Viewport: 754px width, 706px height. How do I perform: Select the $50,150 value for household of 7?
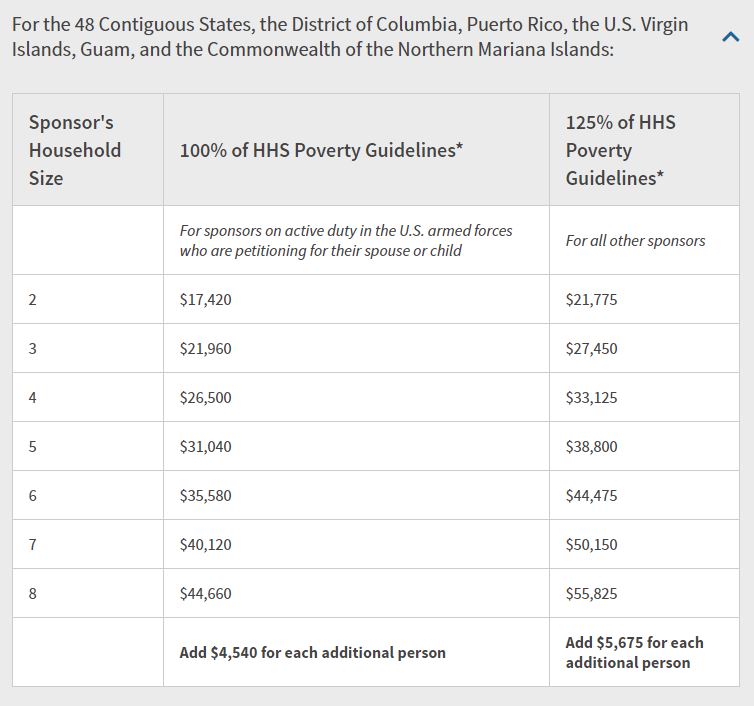pyautogui.click(x=591, y=545)
